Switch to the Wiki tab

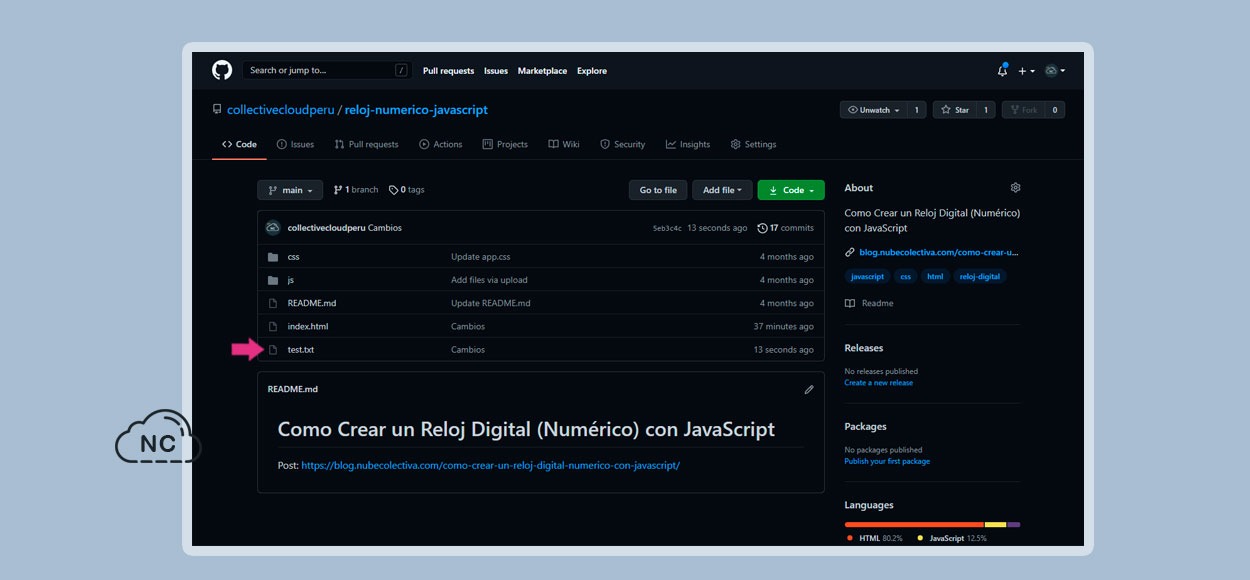[x=564, y=144]
